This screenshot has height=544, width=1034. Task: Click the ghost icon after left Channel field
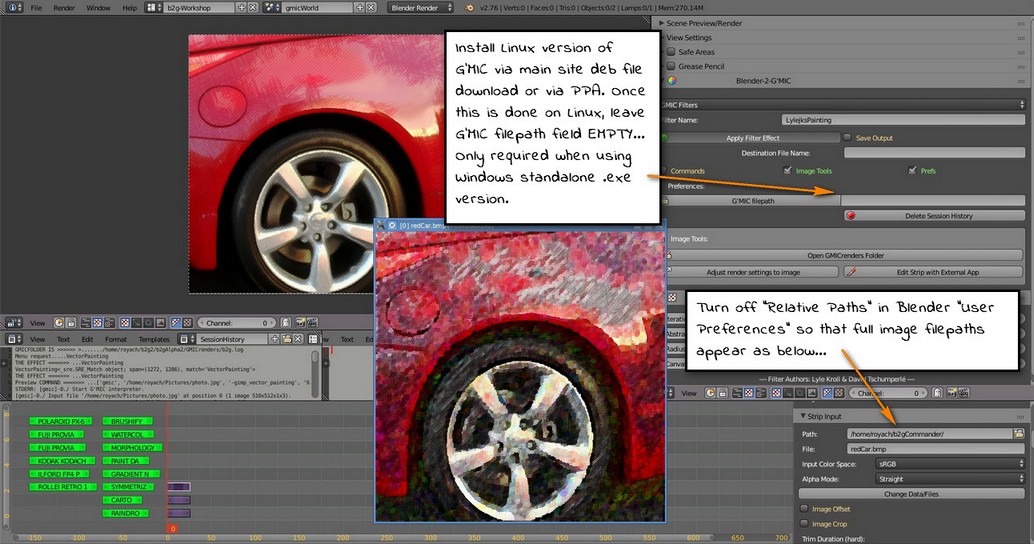(x=286, y=322)
